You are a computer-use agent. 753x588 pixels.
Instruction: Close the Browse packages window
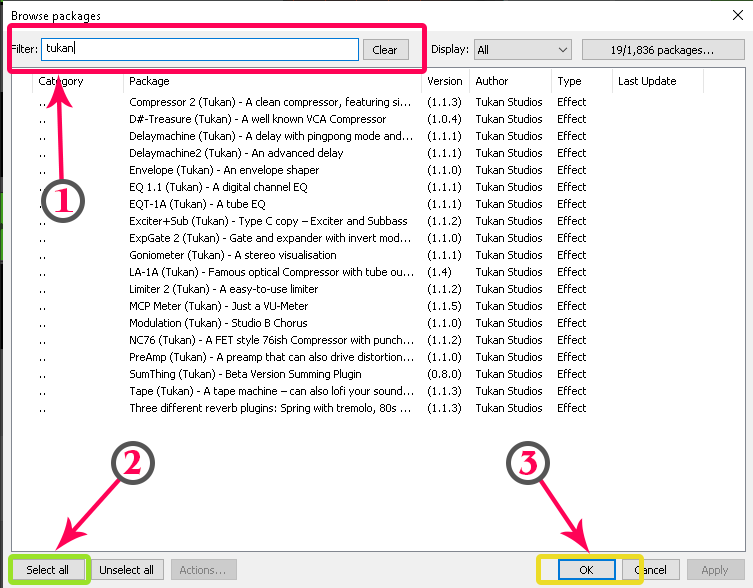[738, 15]
